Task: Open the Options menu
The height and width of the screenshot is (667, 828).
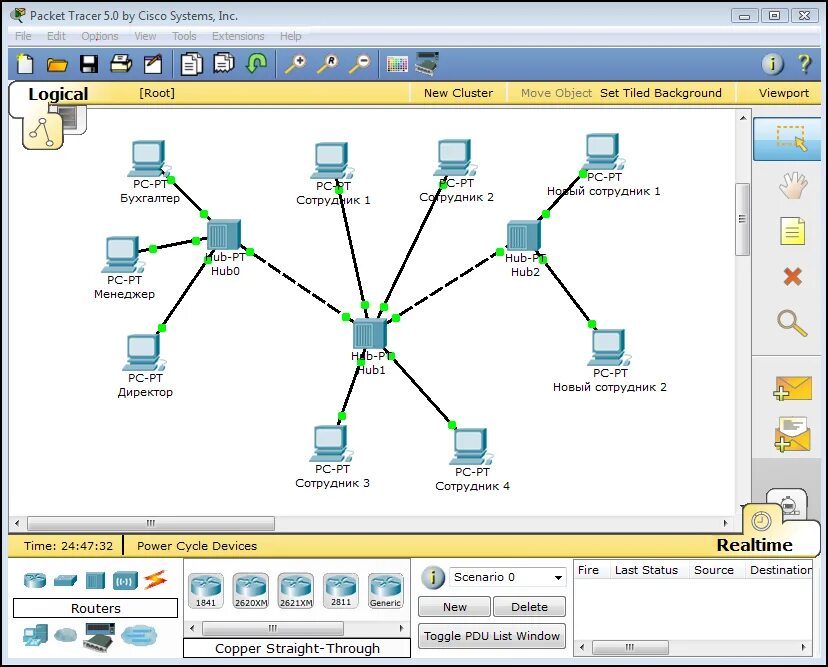Action: pyautogui.click(x=100, y=36)
